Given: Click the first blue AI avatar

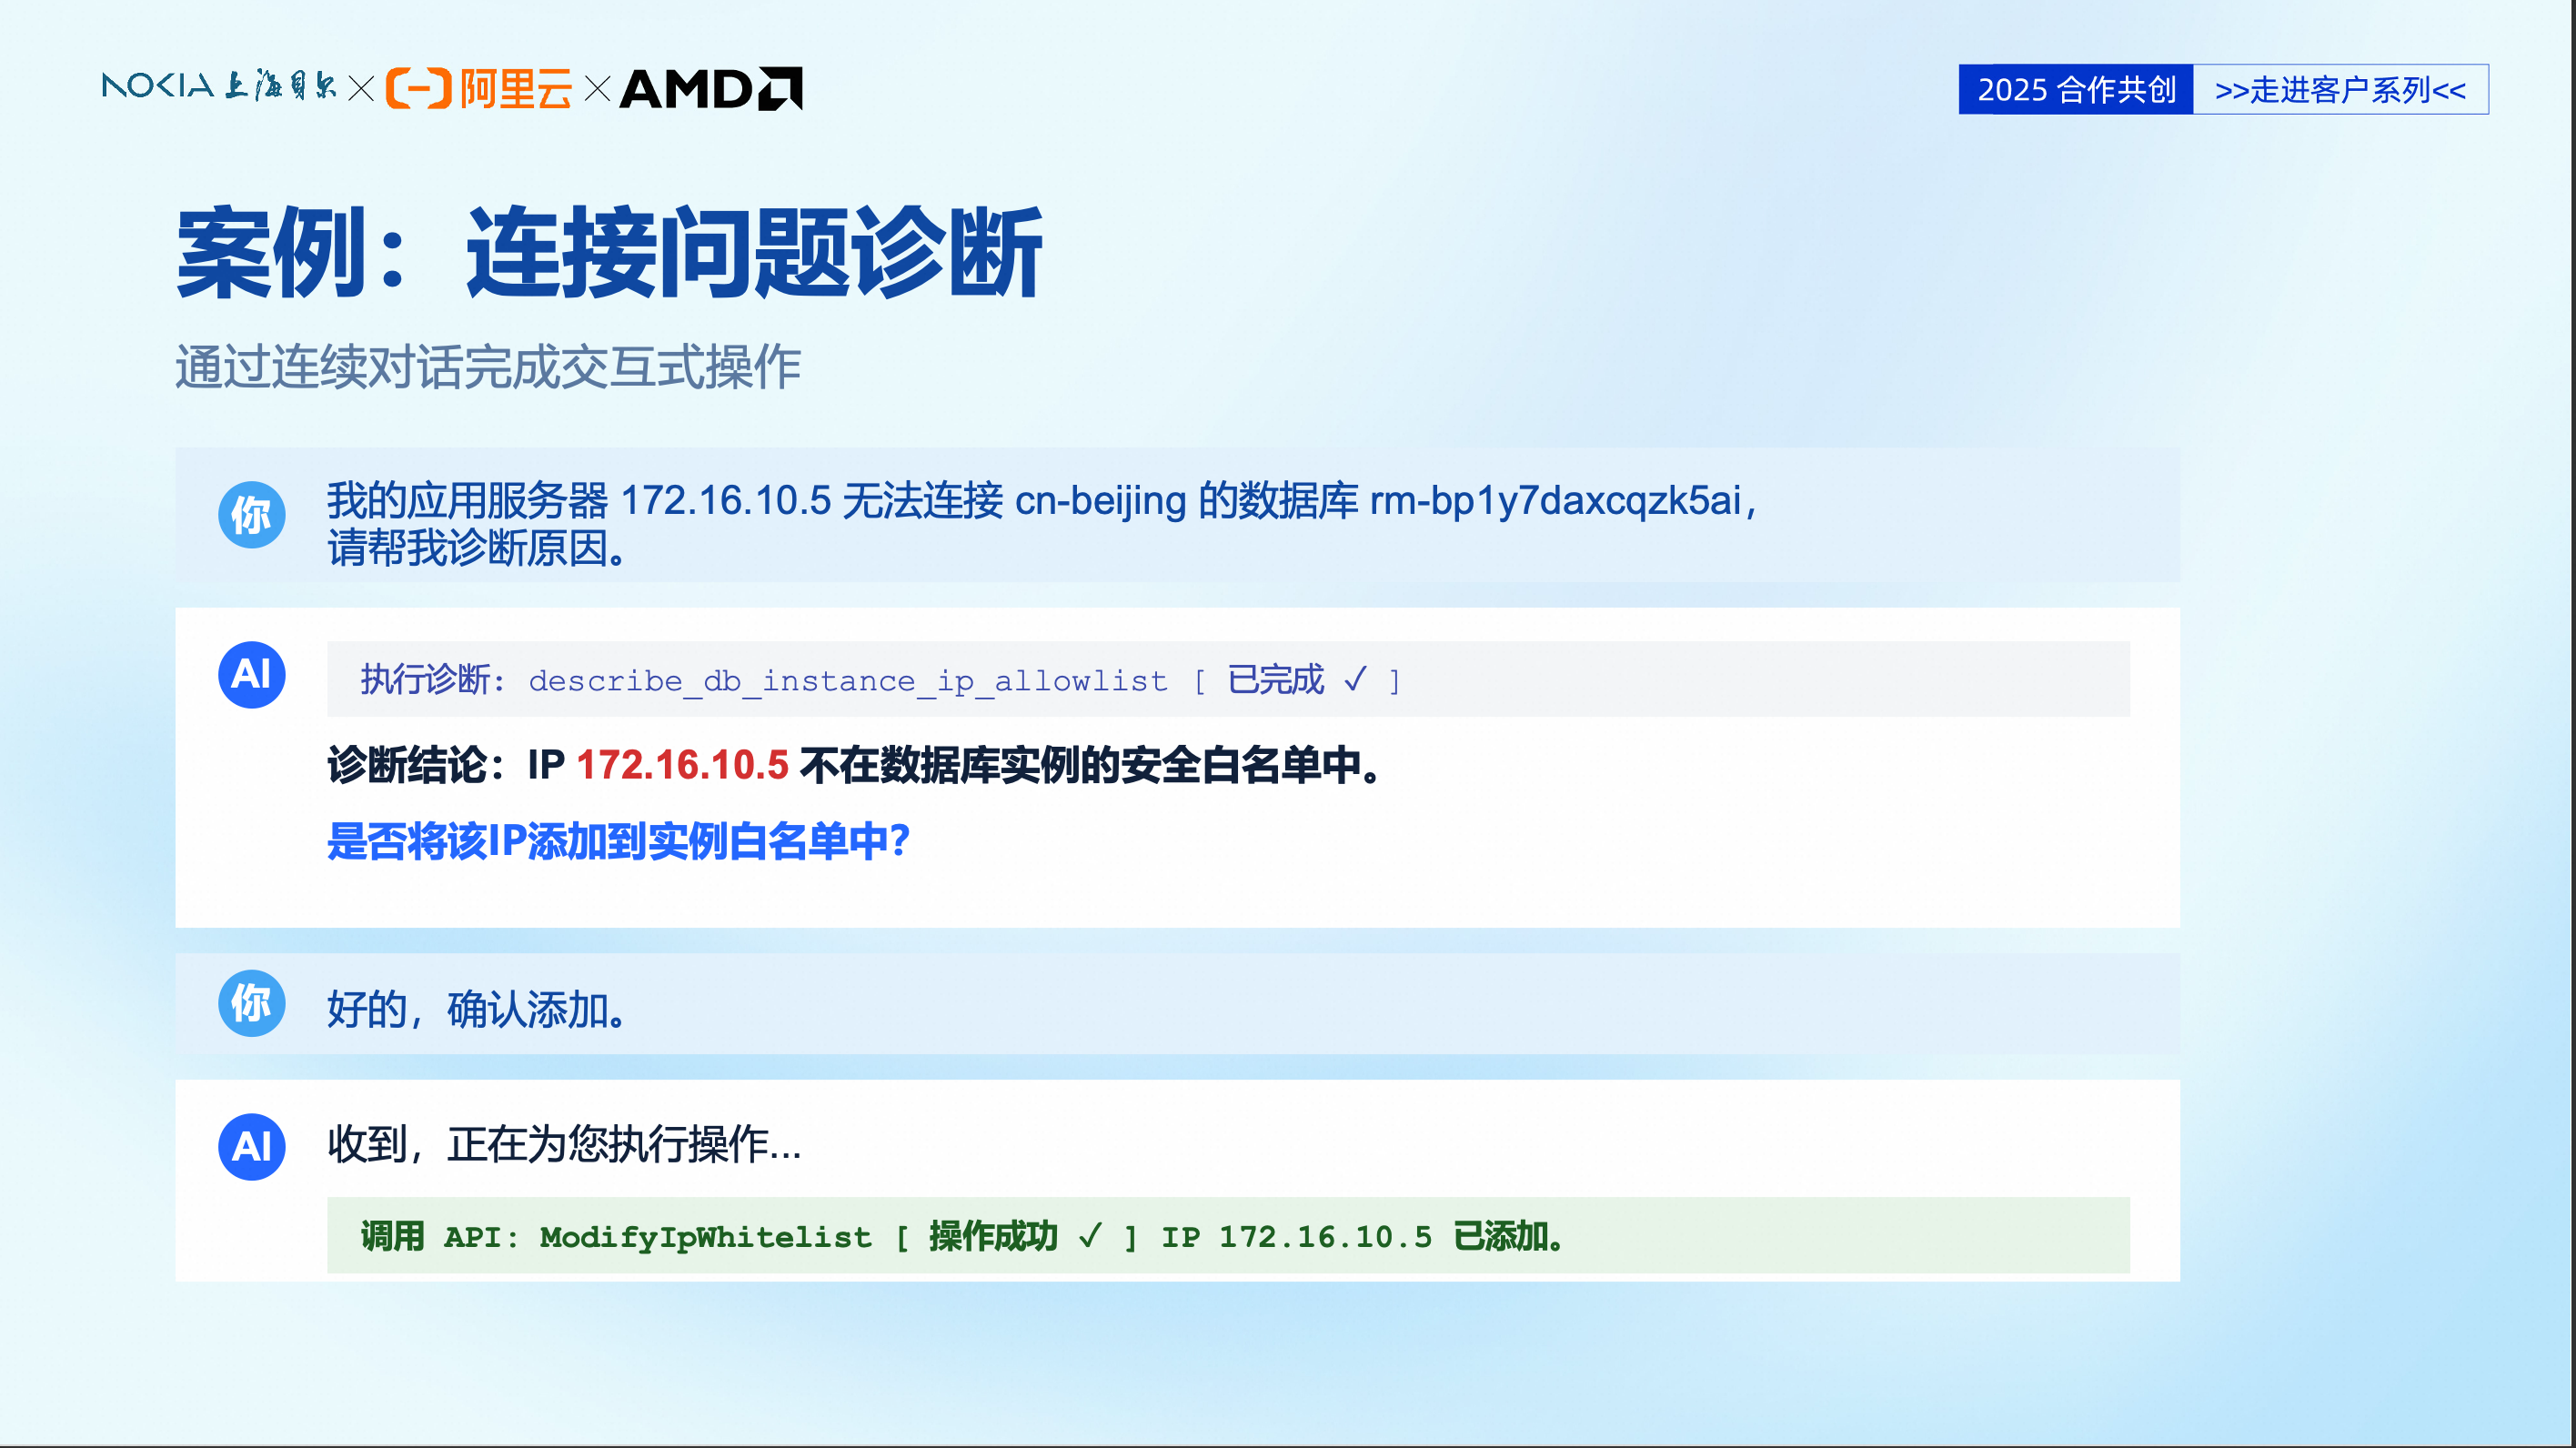Looking at the screenshot, I should [x=251, y=675].
